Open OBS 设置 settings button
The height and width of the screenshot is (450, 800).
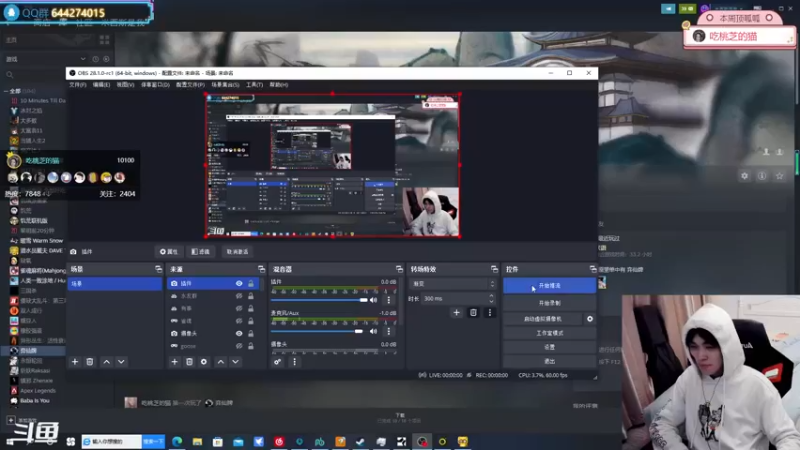pos(549,347)
